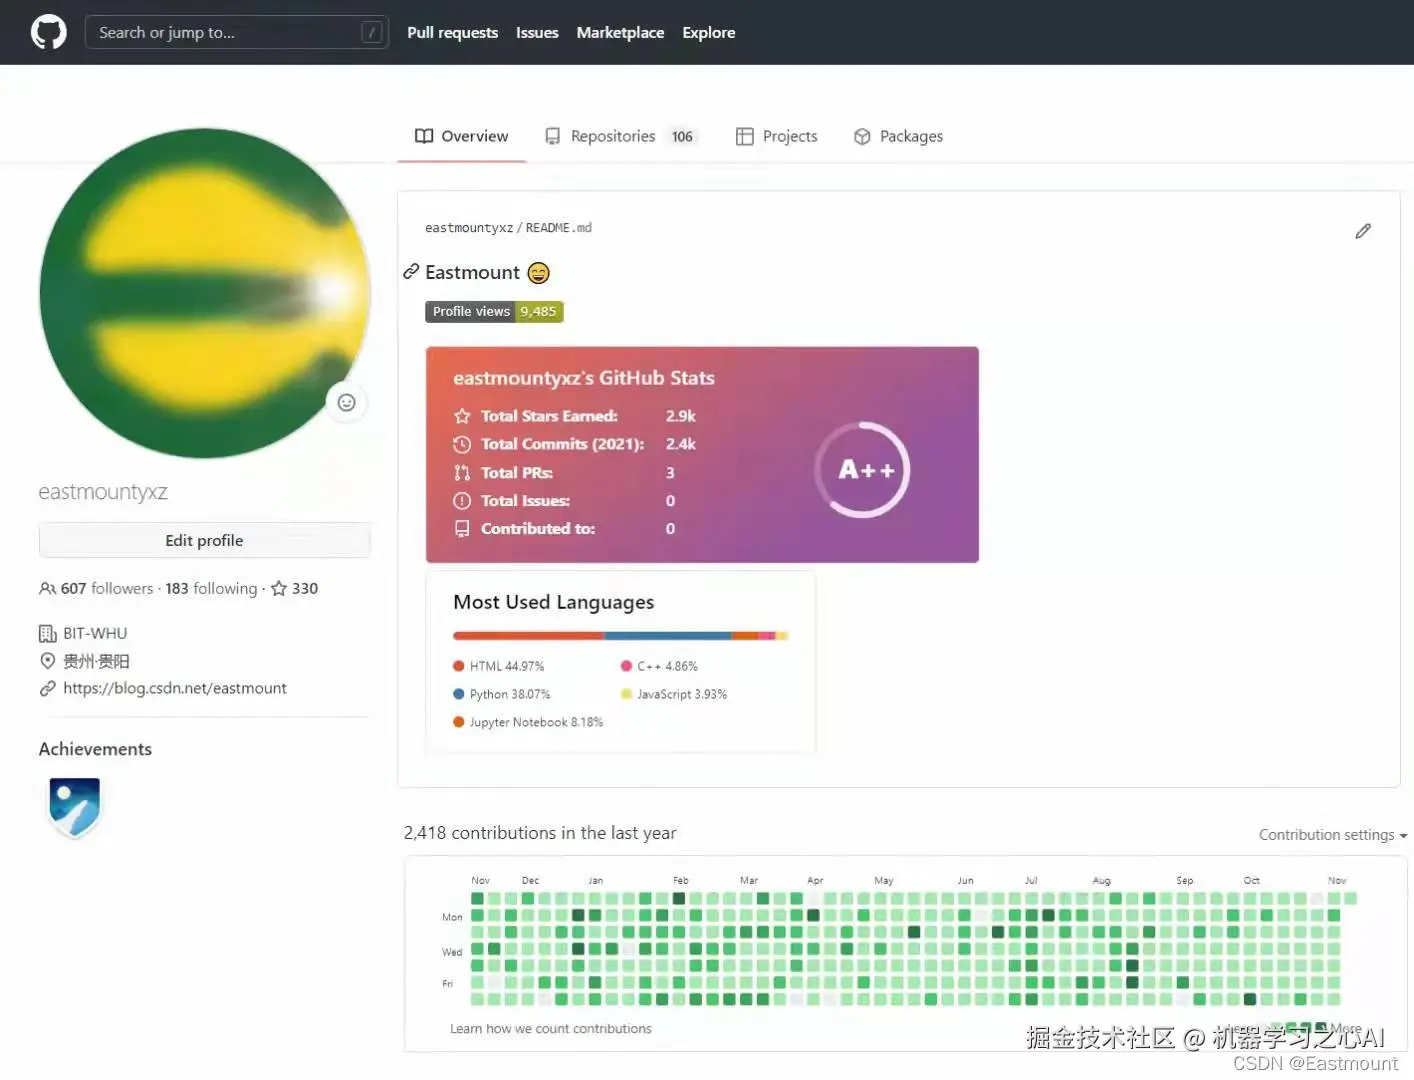
Task: Click the Most Used Languages bar
Action: [621, 636]
